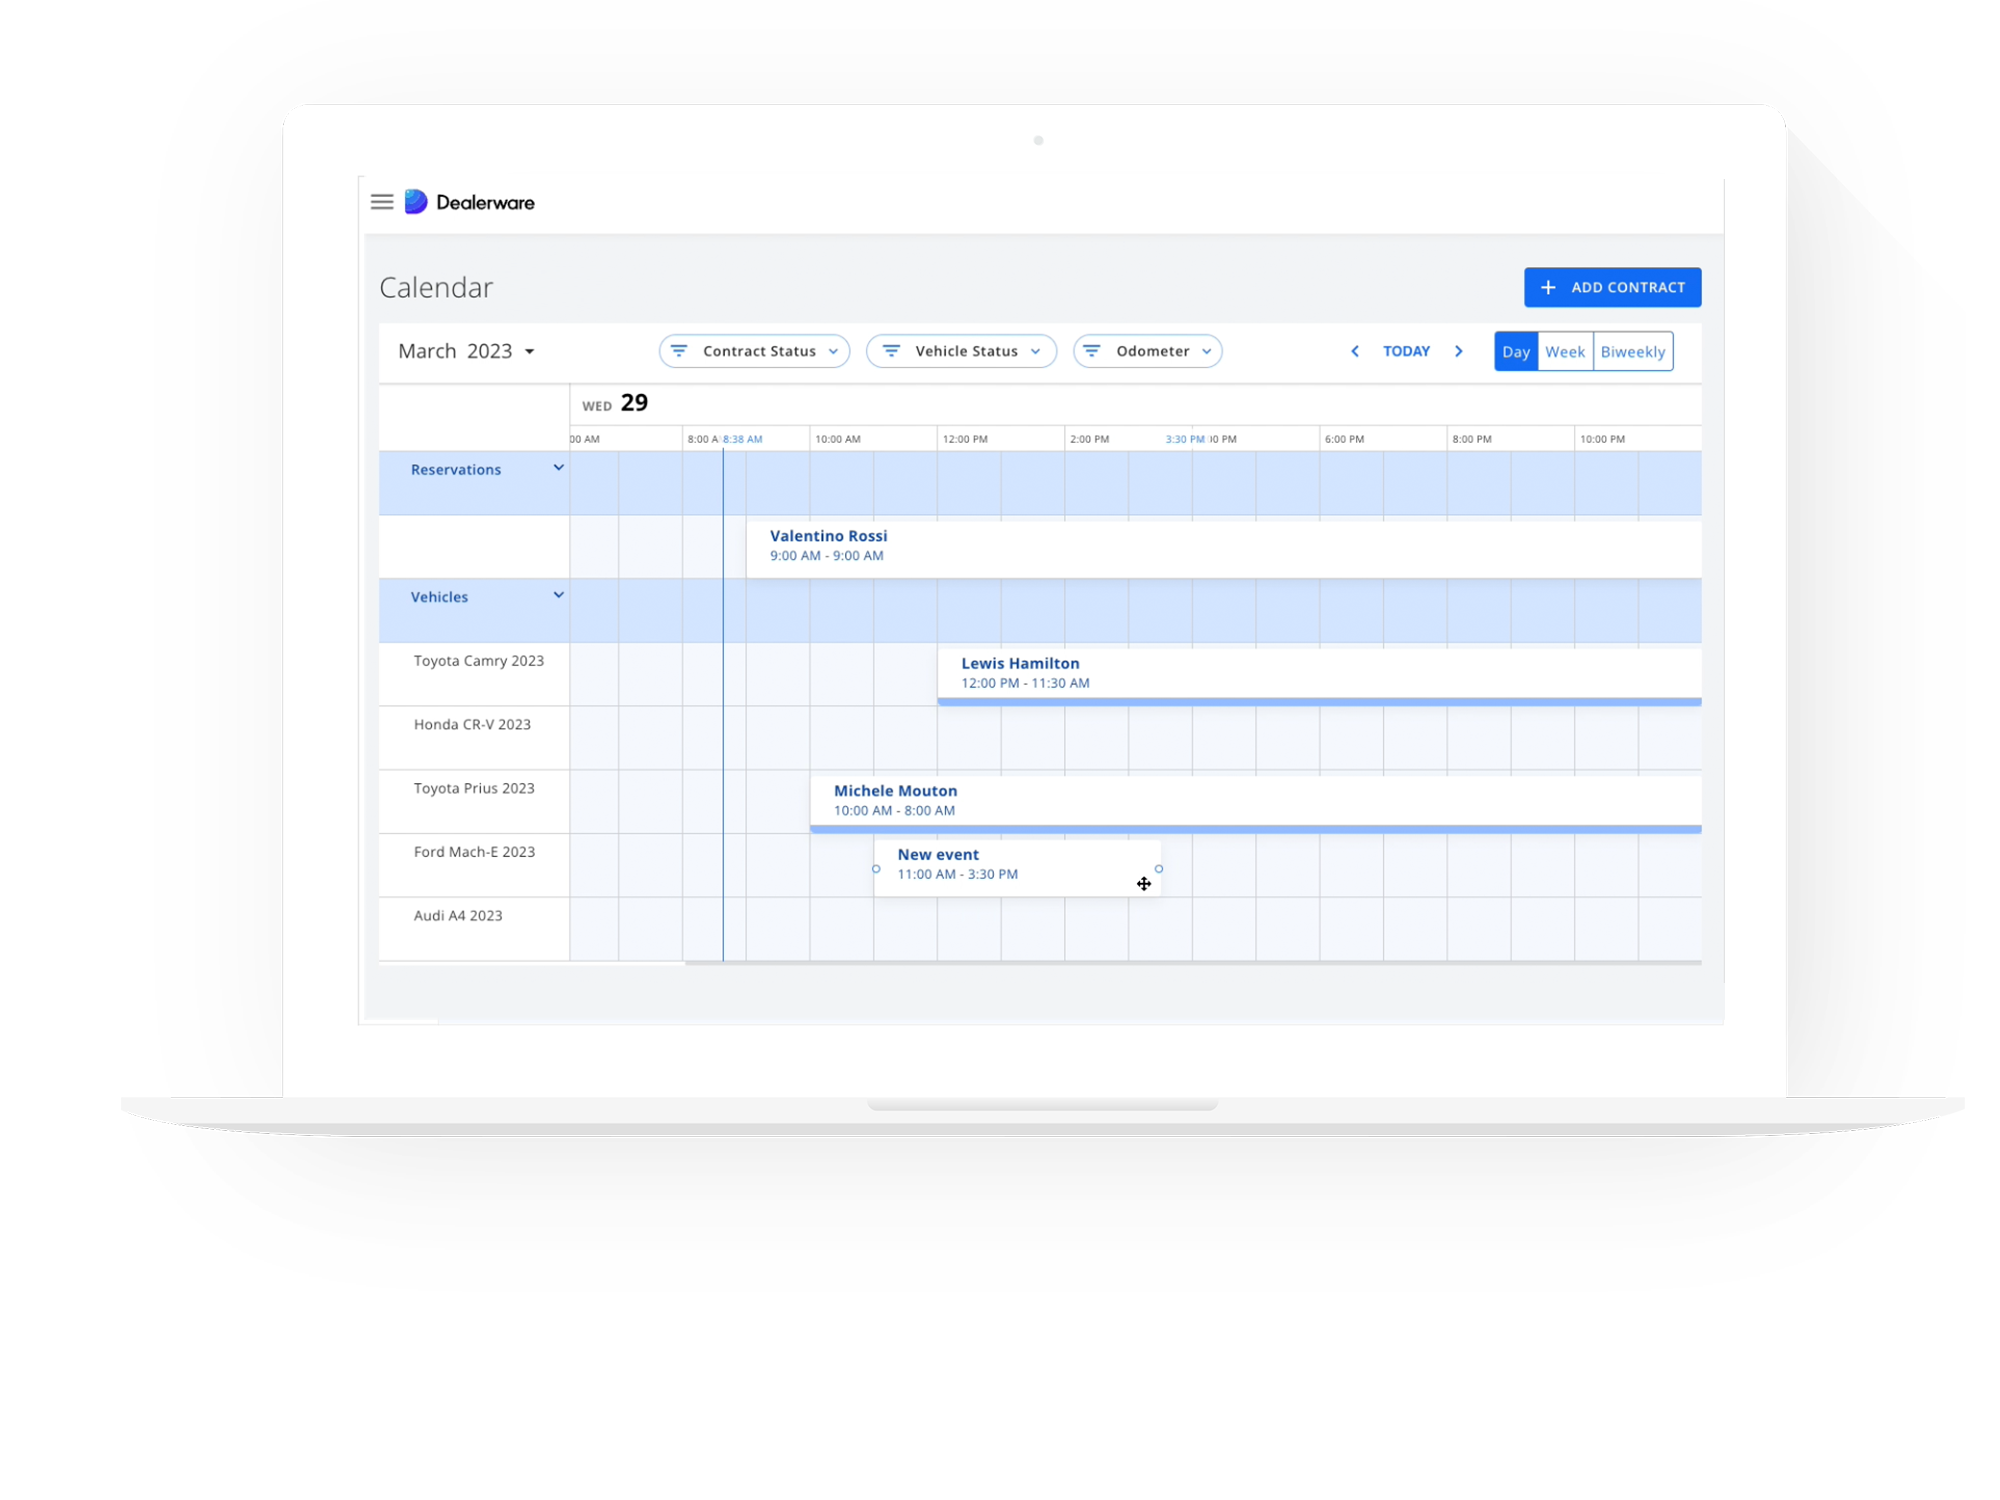Open the hamburger navigation menu

(x=382, y=201)
